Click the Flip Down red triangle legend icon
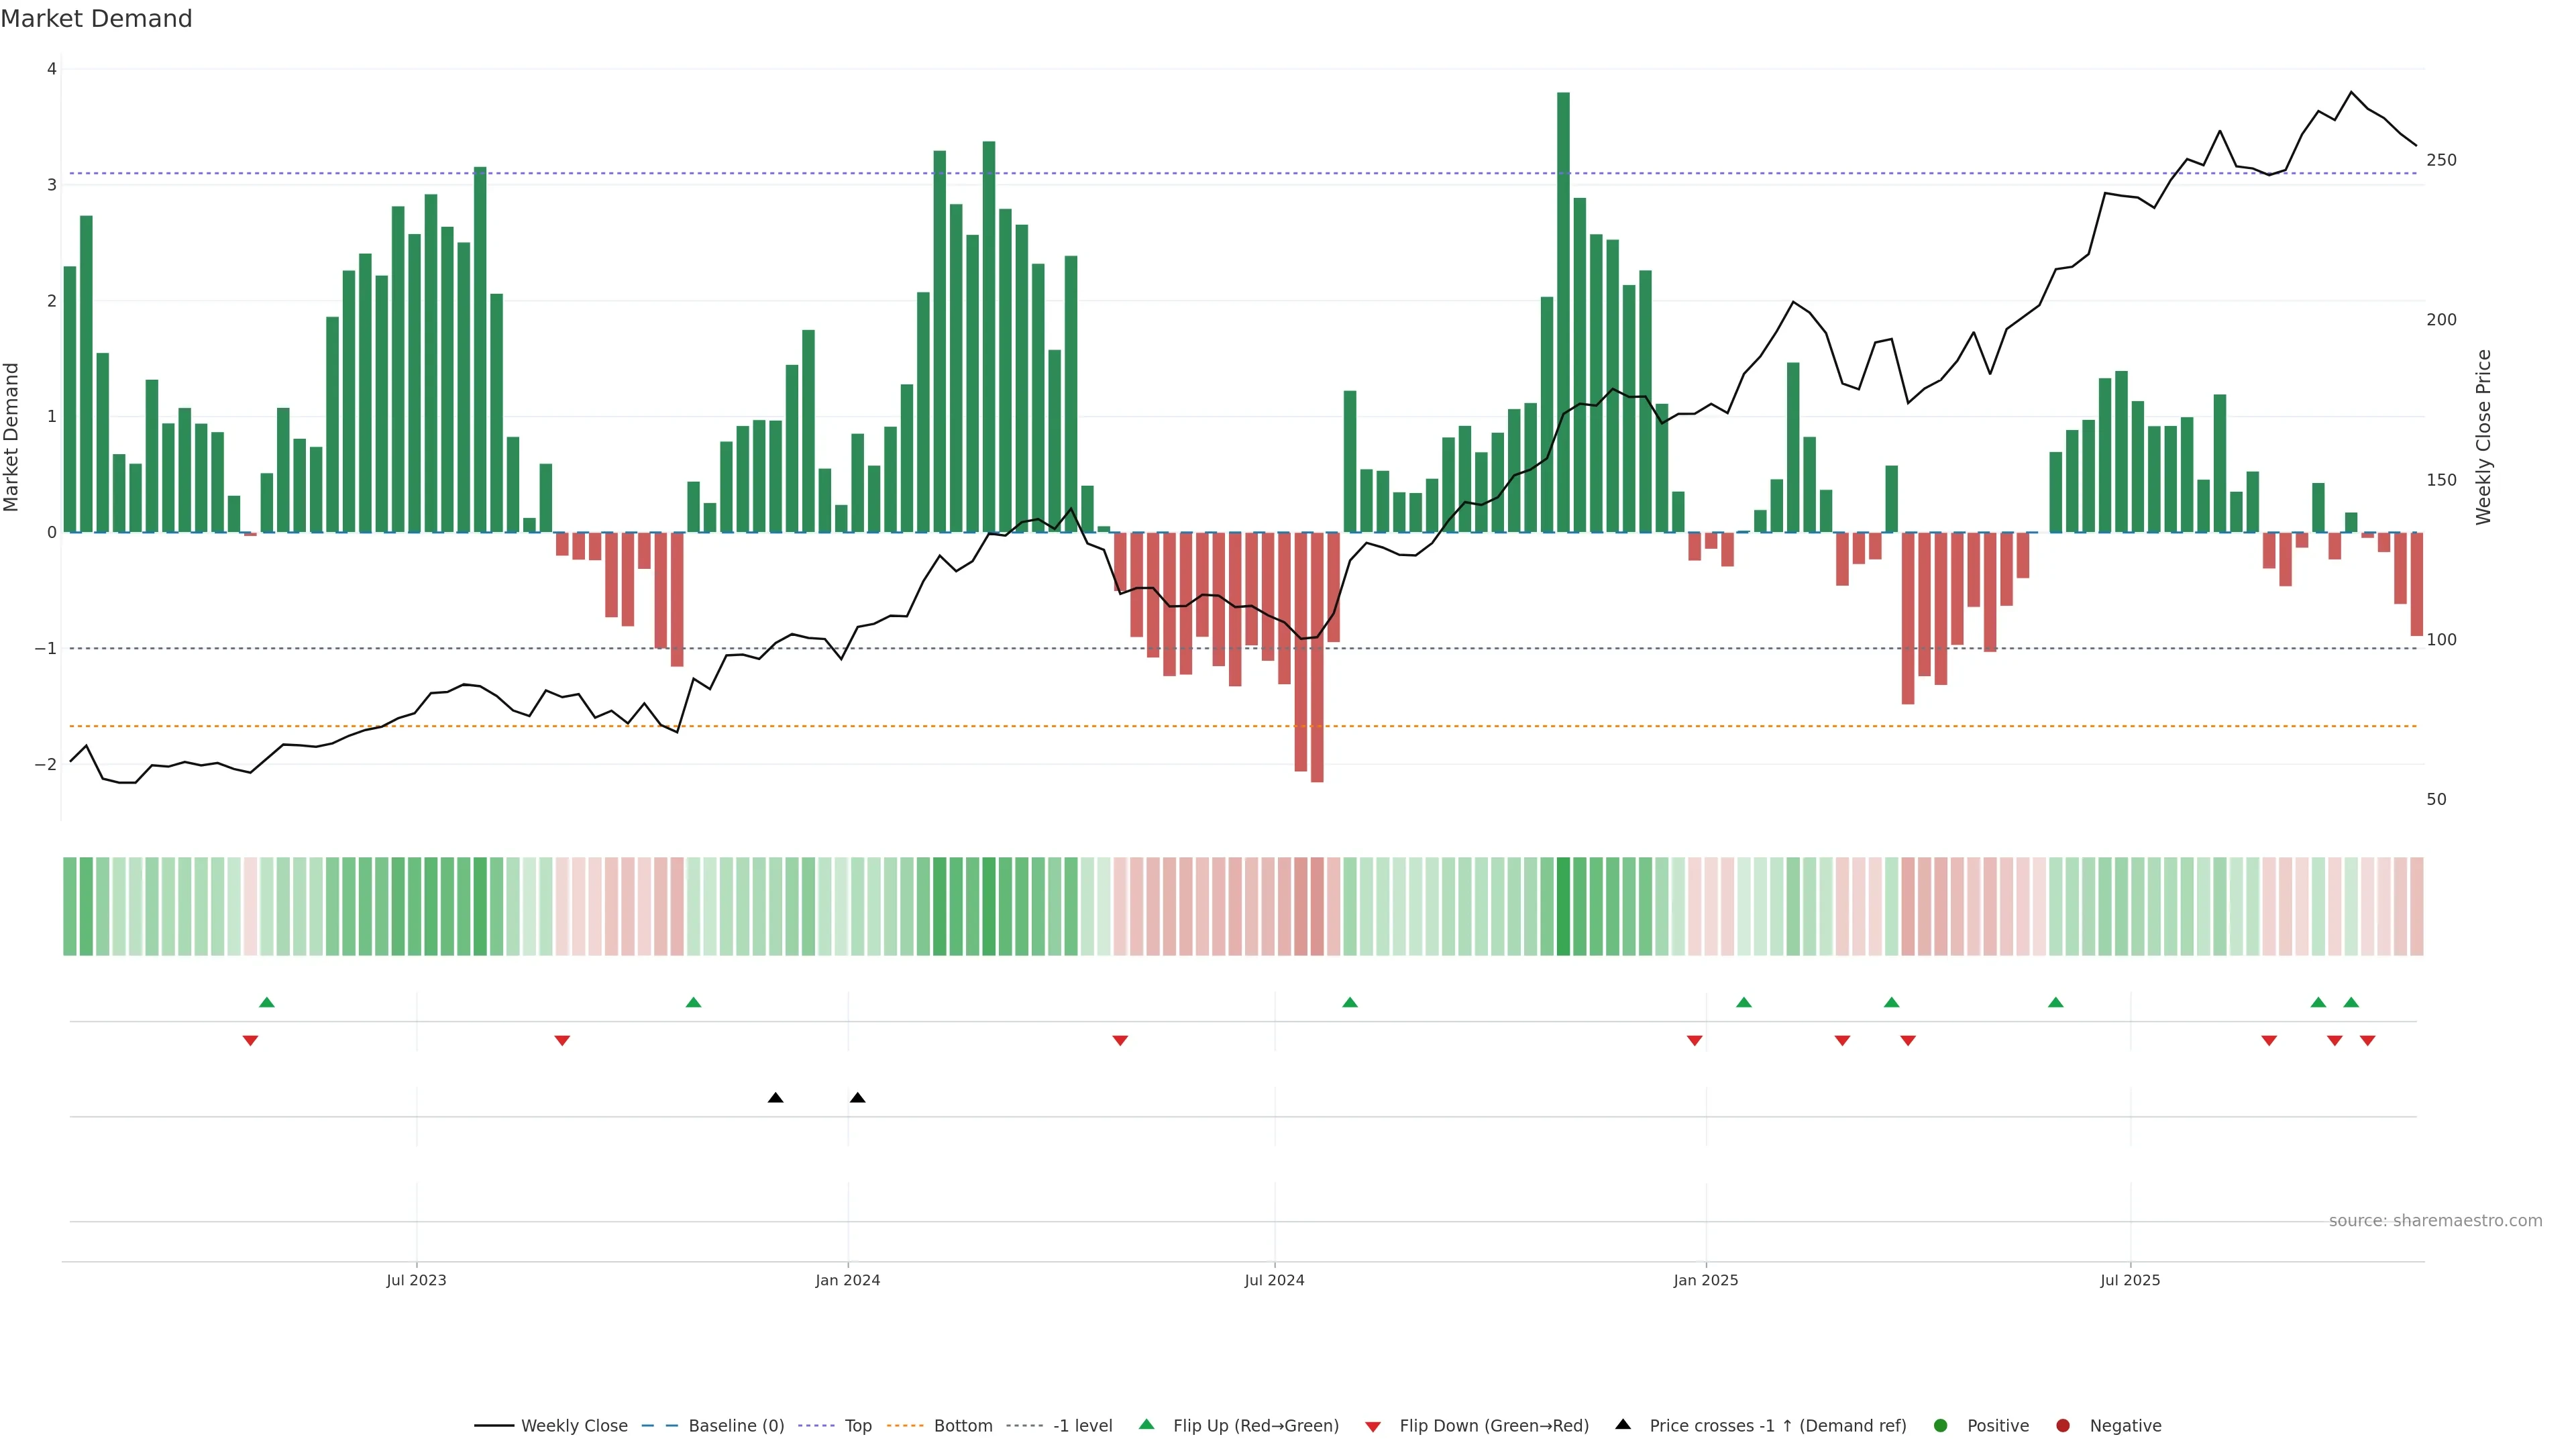 coord(1373,1426)
